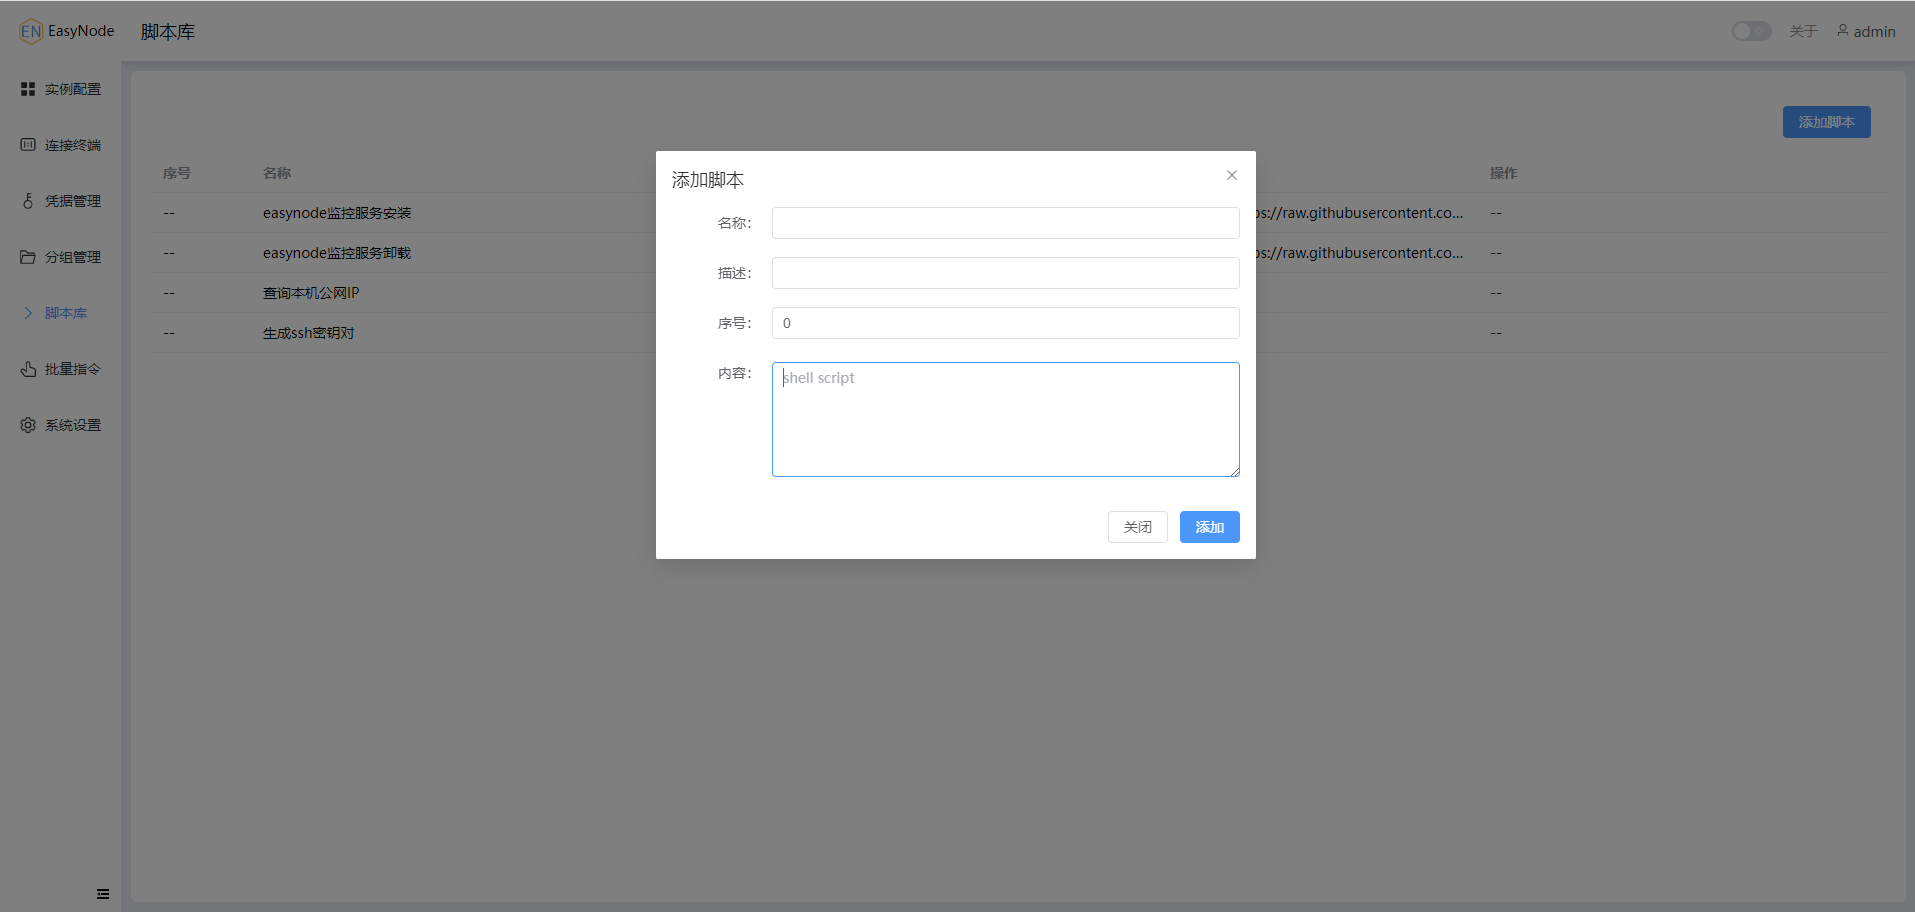The image size is (1915, 912).
Task: Click the shell script content textarea
Action: click(x=1005, y=419)
